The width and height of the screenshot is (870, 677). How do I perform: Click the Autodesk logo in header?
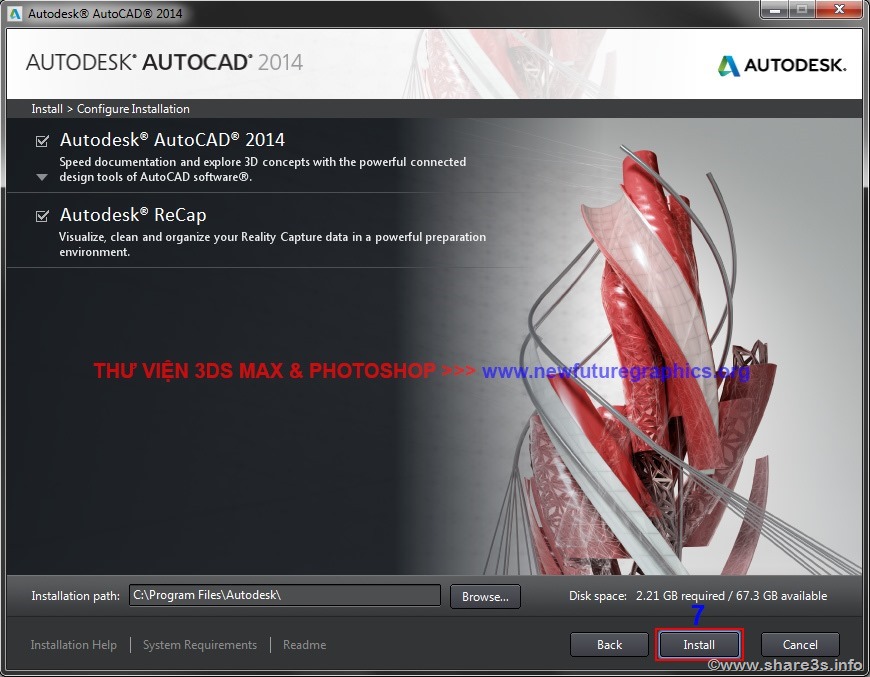point(782,65)
